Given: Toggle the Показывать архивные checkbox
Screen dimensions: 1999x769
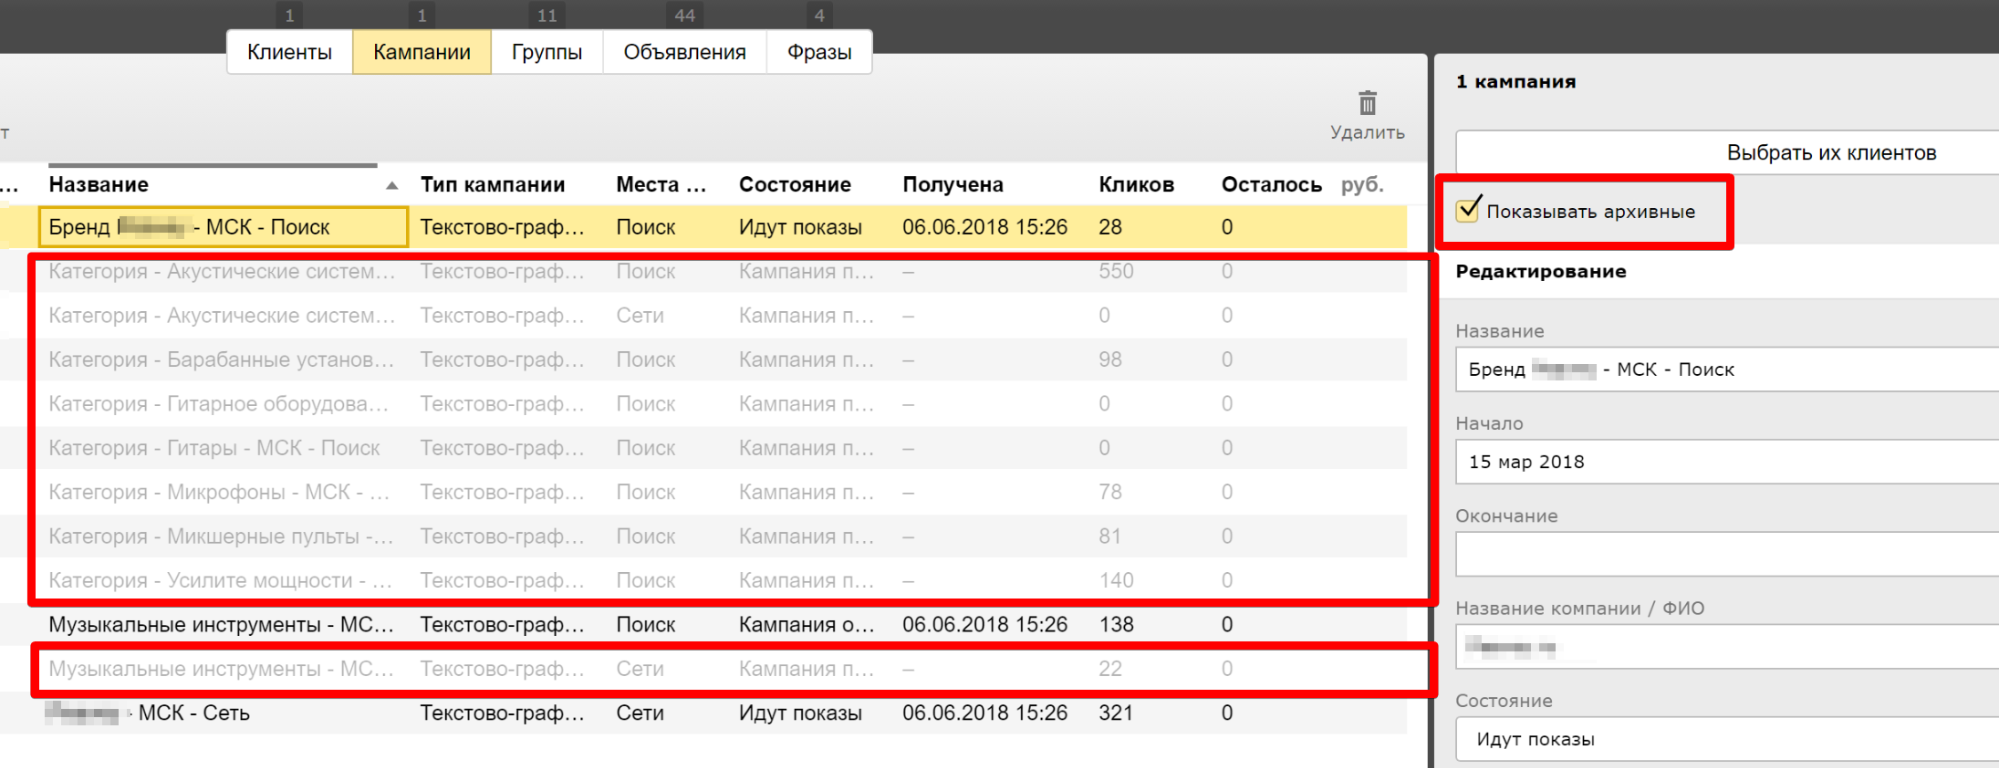Looking at the screenshot, I should pyautogui.click(x=1468, y=210).
